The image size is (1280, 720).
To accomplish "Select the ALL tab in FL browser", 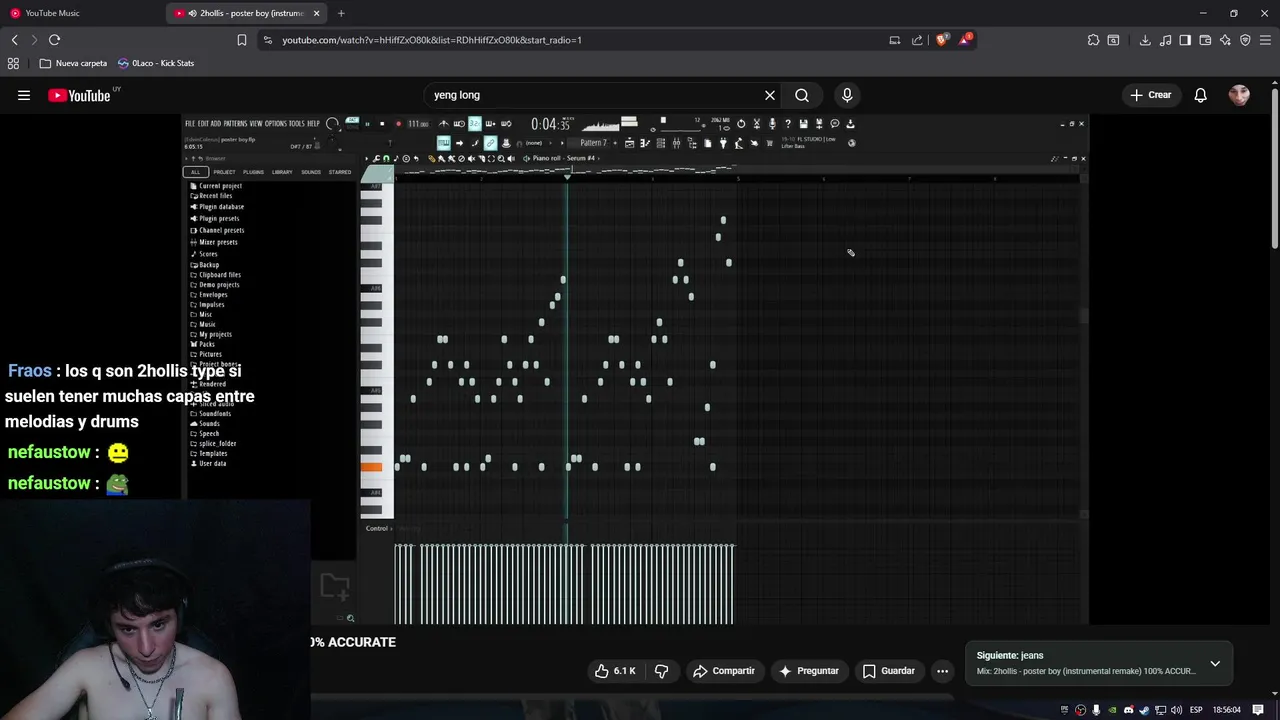I will [196, 172].
